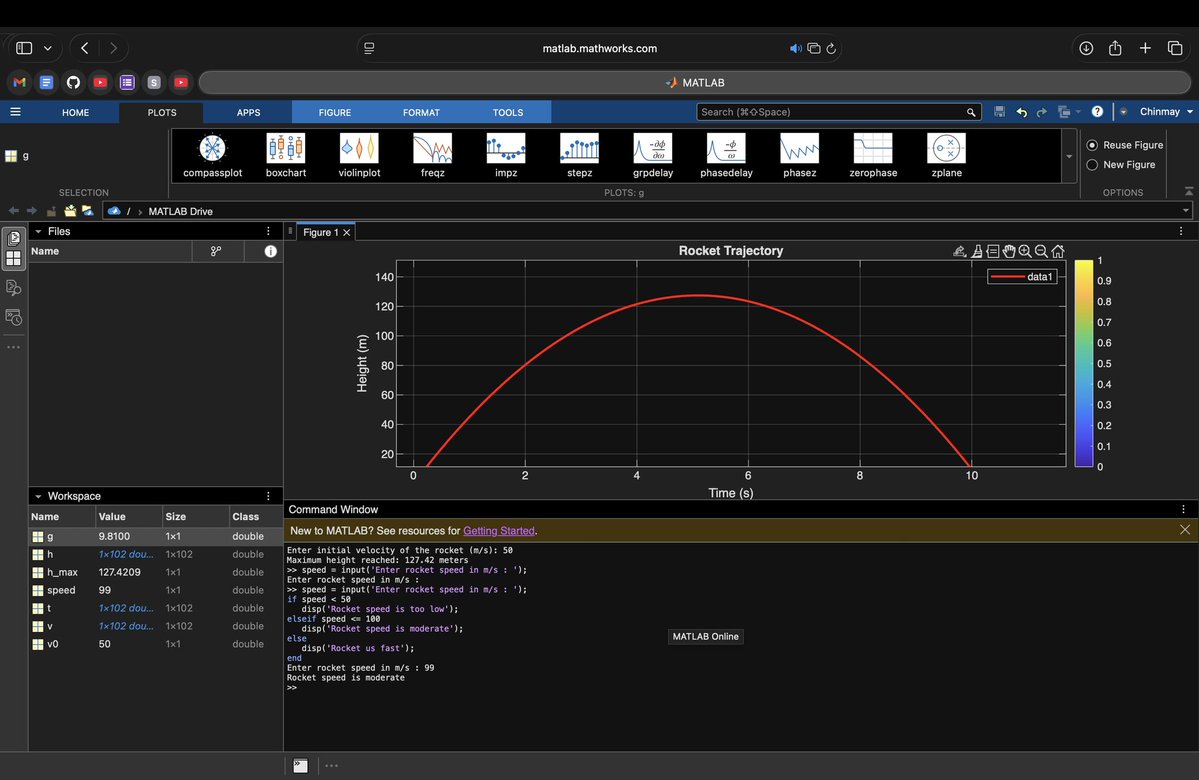1199x780 pixels.
Task: Go up one folder level
Action: 51,211
